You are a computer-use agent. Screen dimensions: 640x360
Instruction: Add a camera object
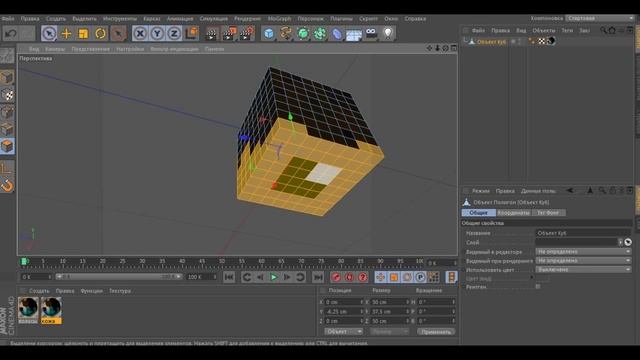(x=371, y=33)
